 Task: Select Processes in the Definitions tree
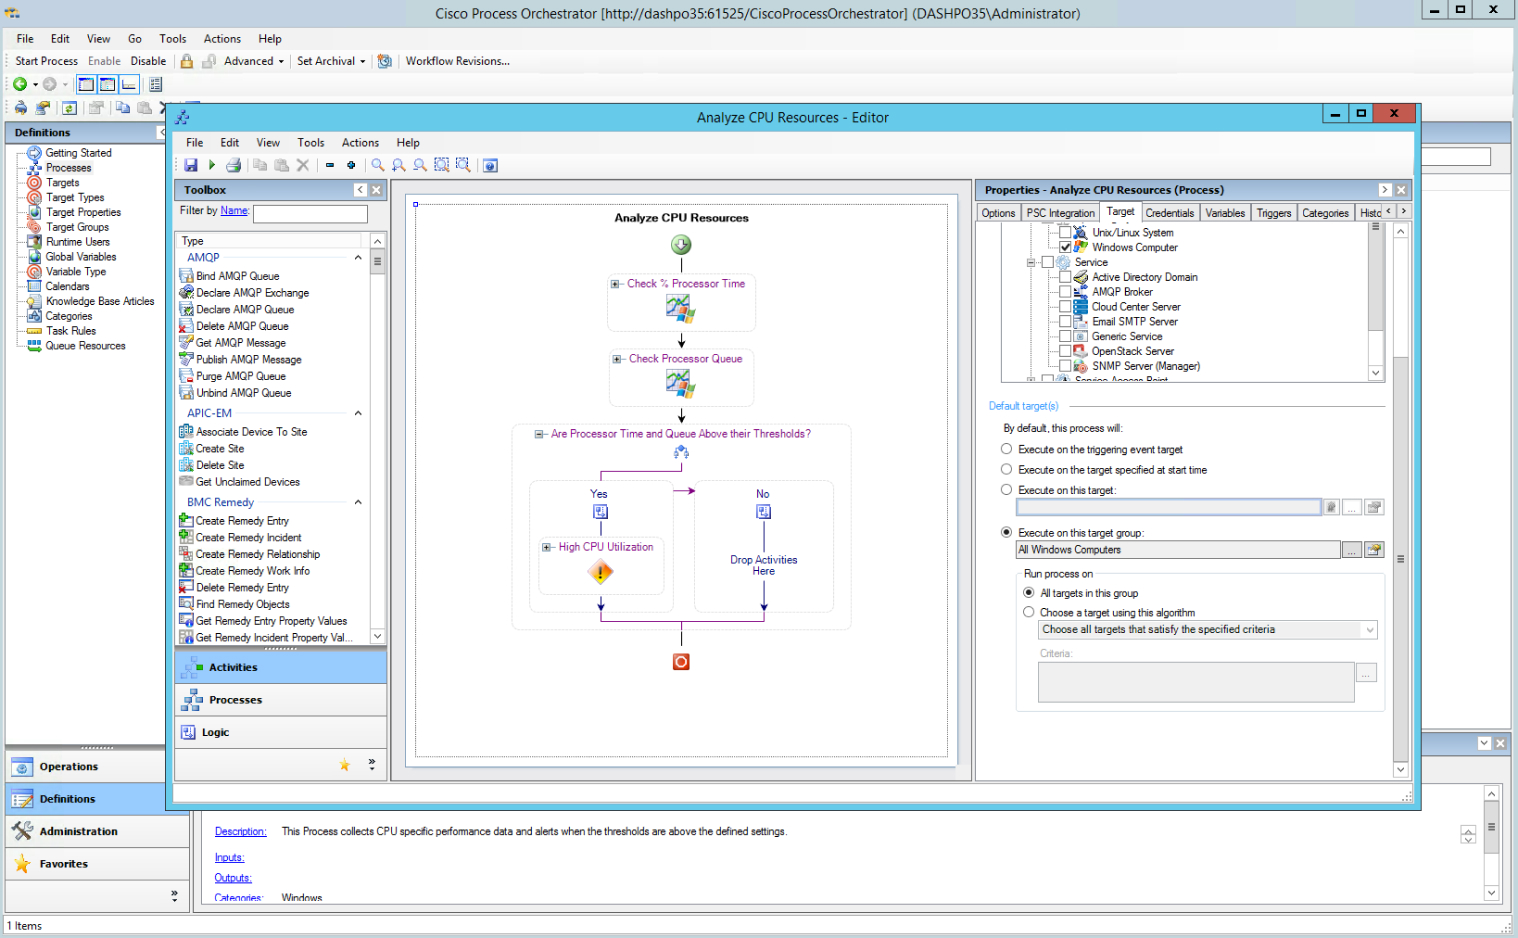(x=68, y=168)
